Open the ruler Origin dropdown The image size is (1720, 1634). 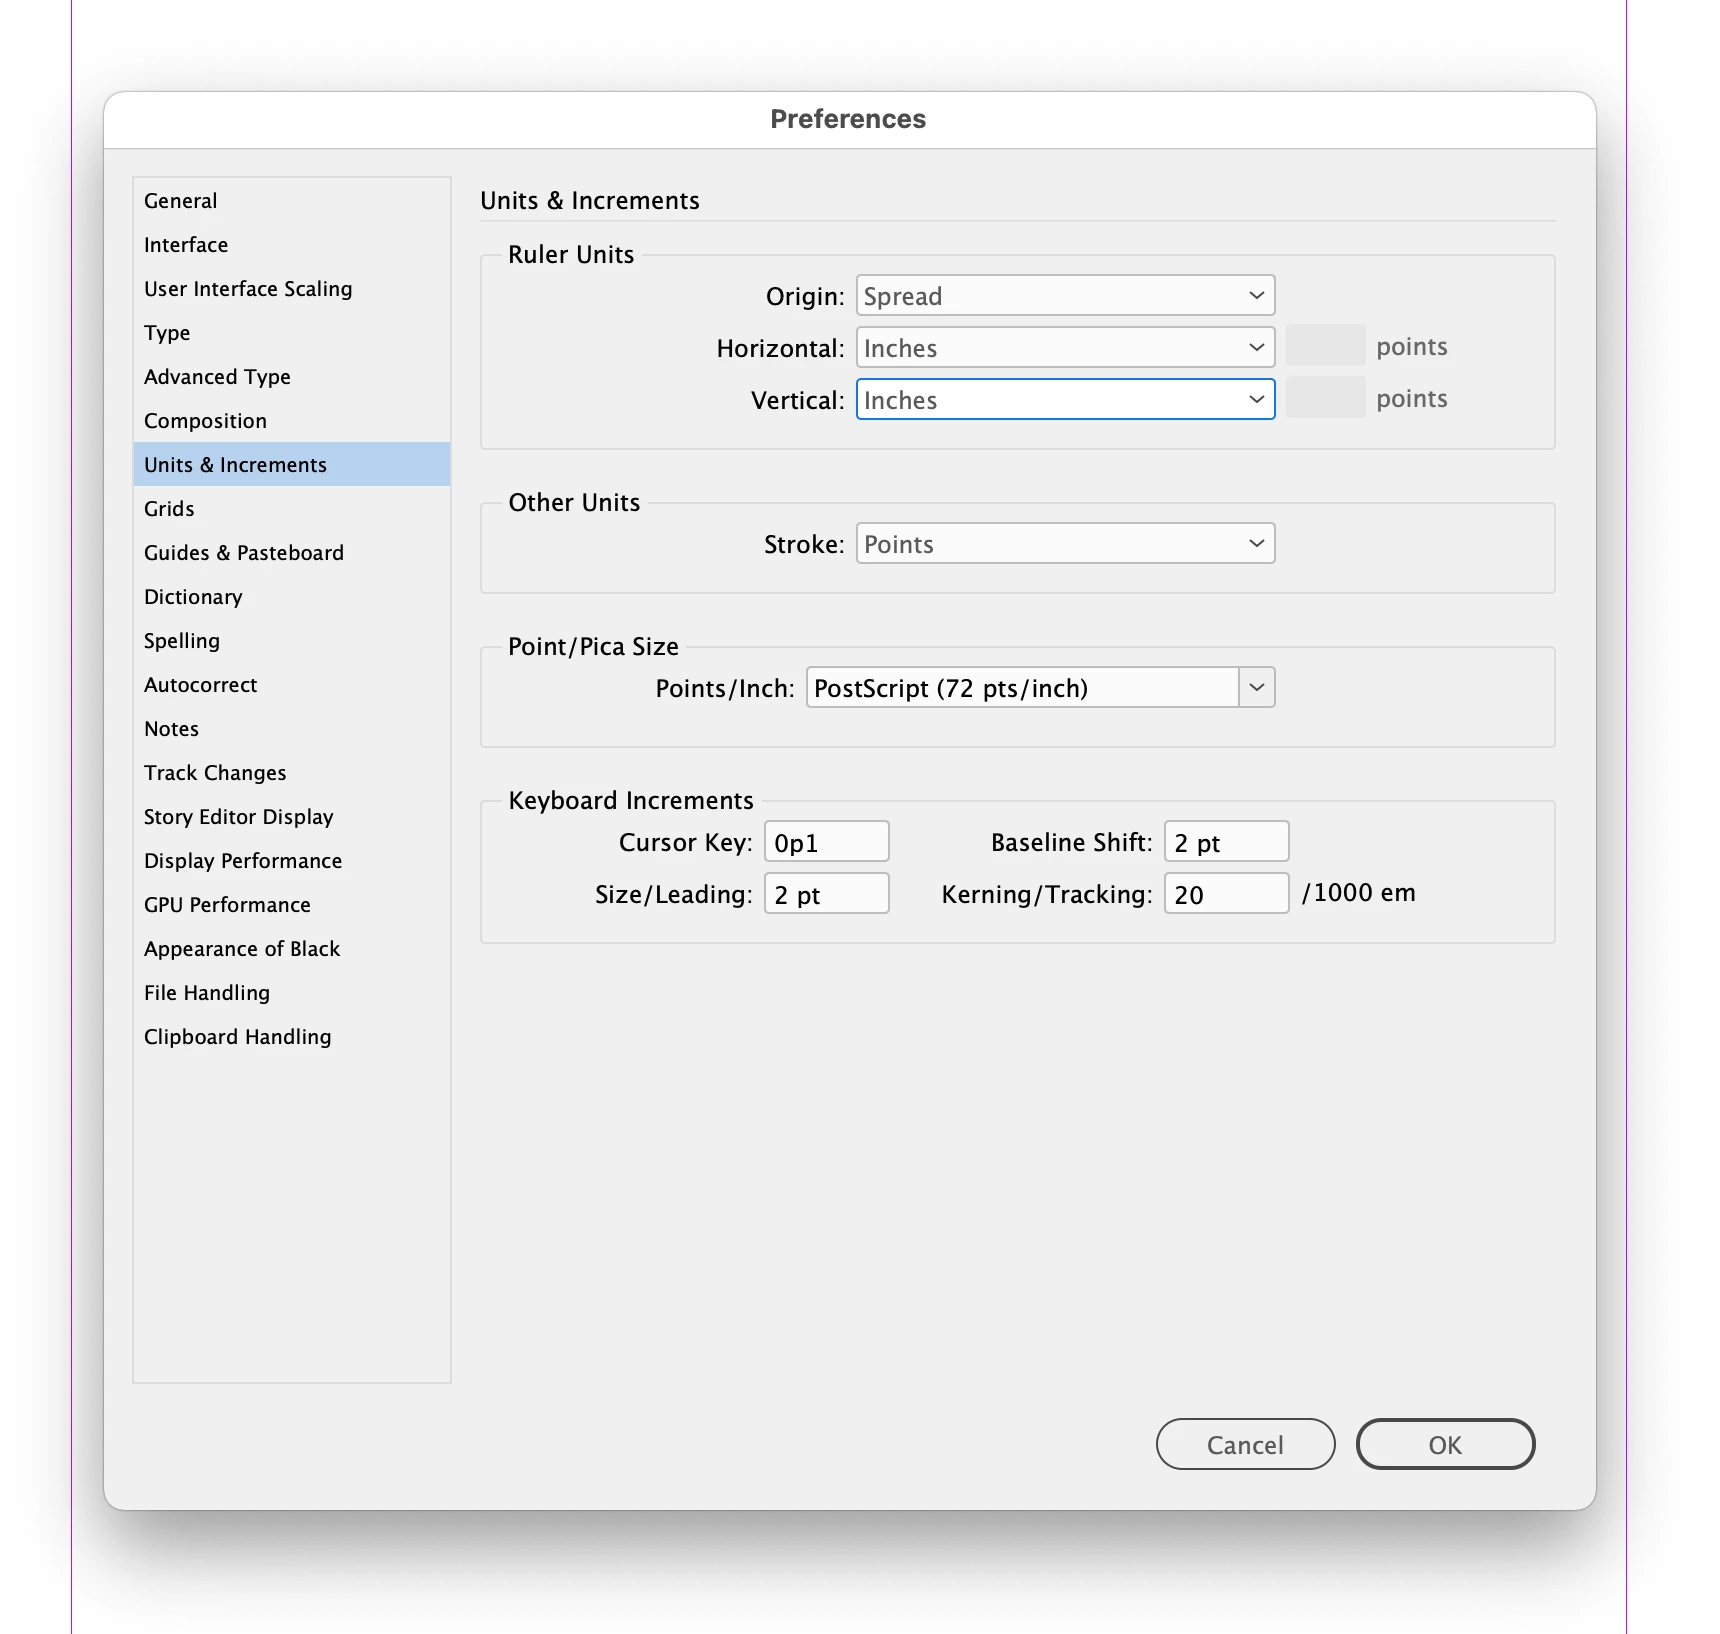tap(1065, 296)
